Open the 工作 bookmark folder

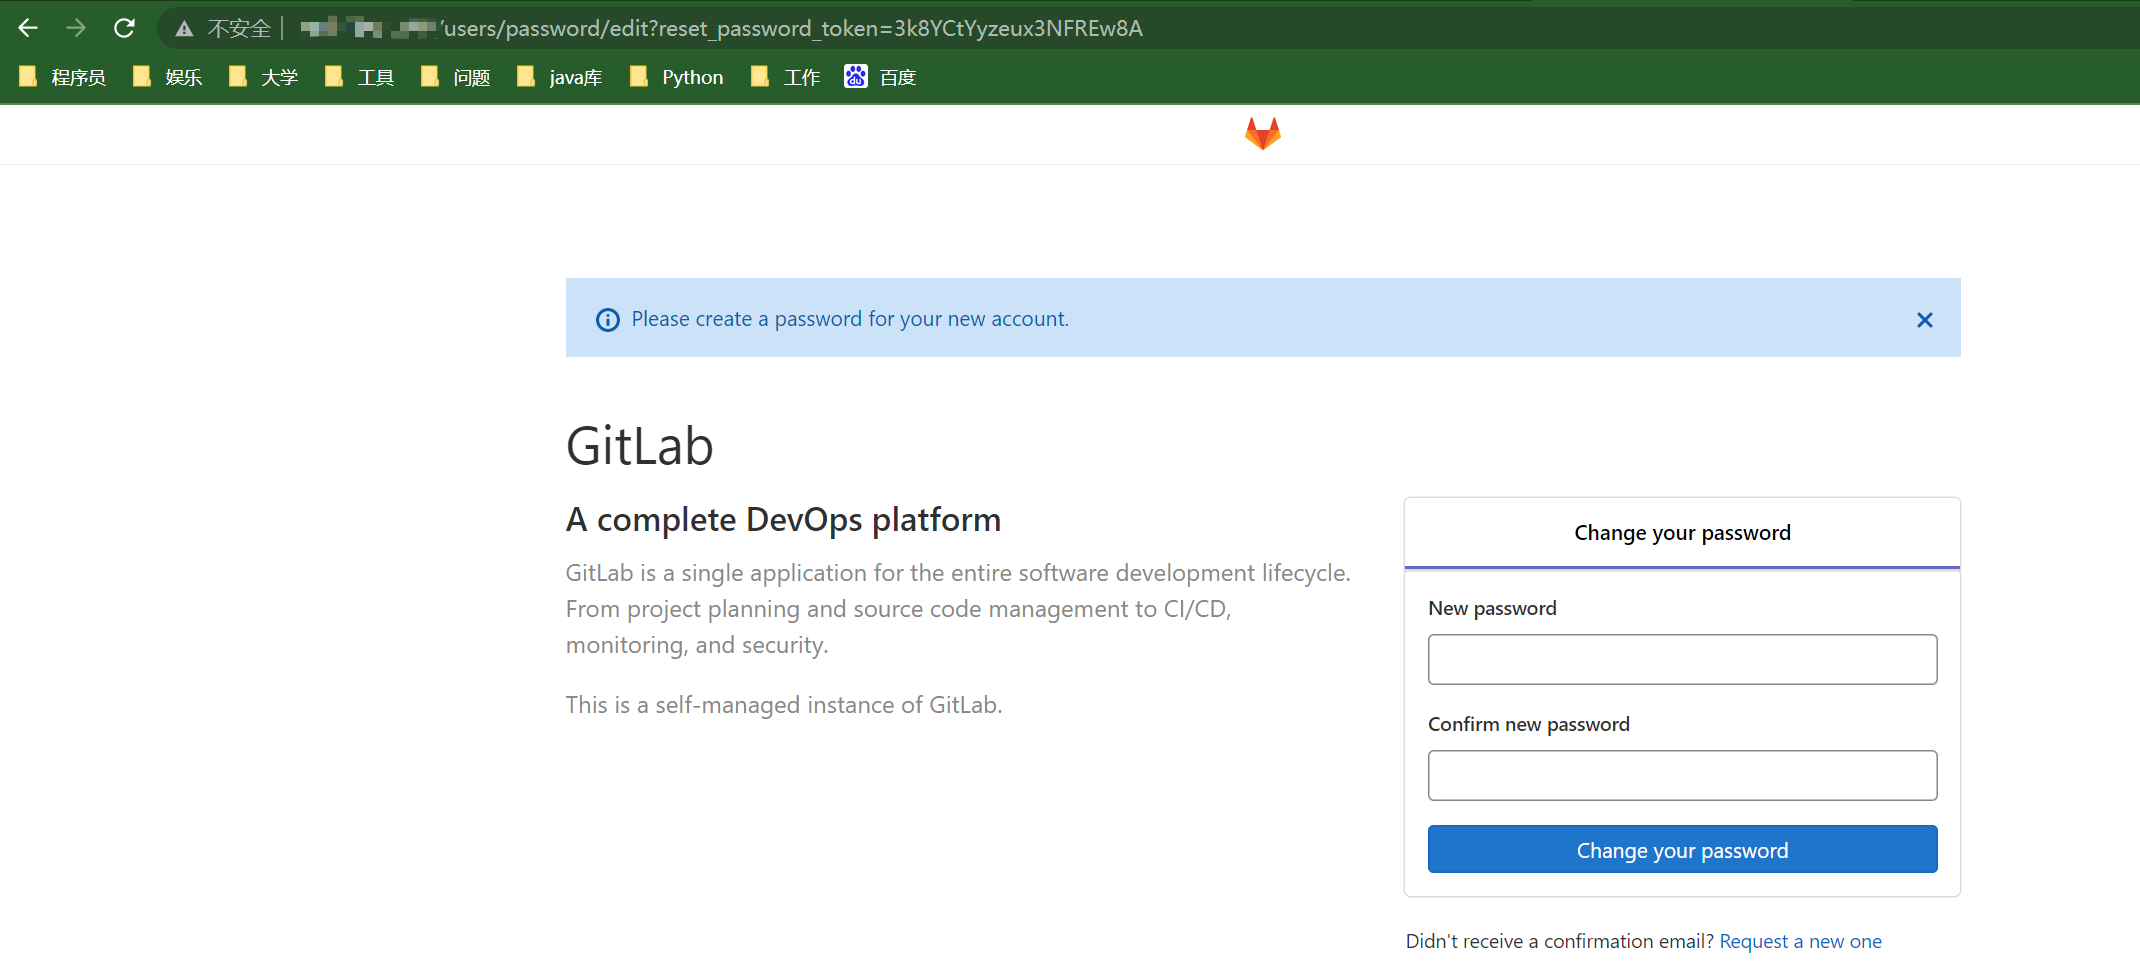coord(785,77)
